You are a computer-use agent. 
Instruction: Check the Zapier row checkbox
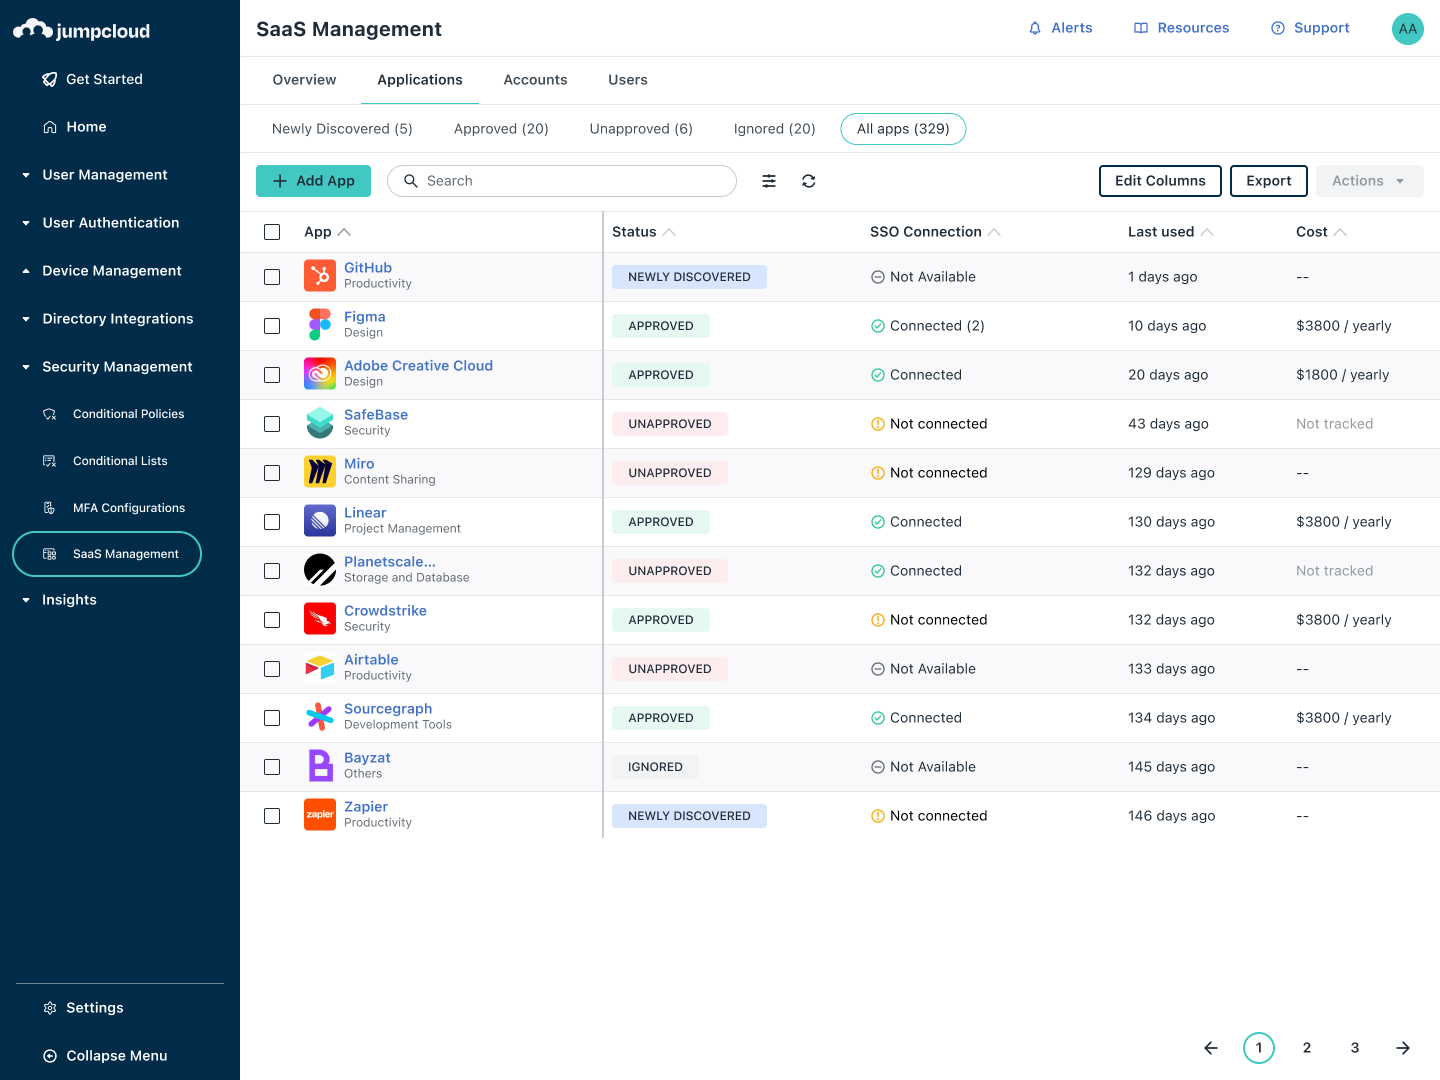pyautogui.click(x=272, y=816)
